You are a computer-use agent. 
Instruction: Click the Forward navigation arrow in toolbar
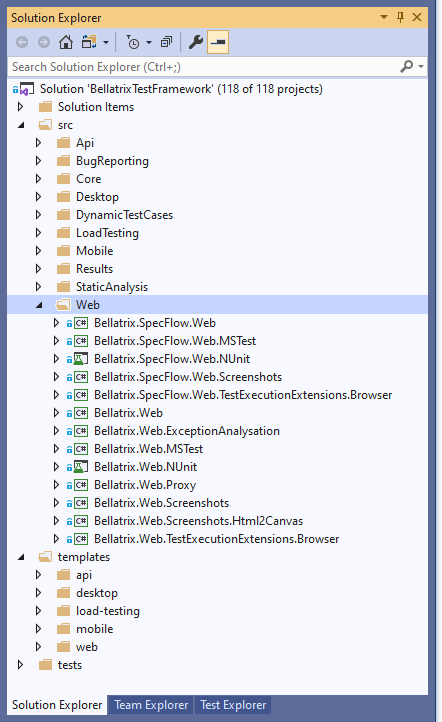pyautogui.click(x=44, y=42)
